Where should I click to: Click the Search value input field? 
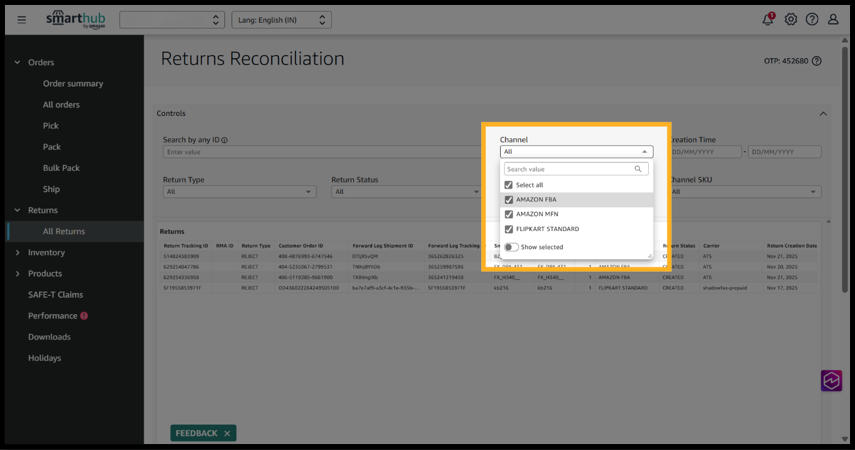(568, 169)
